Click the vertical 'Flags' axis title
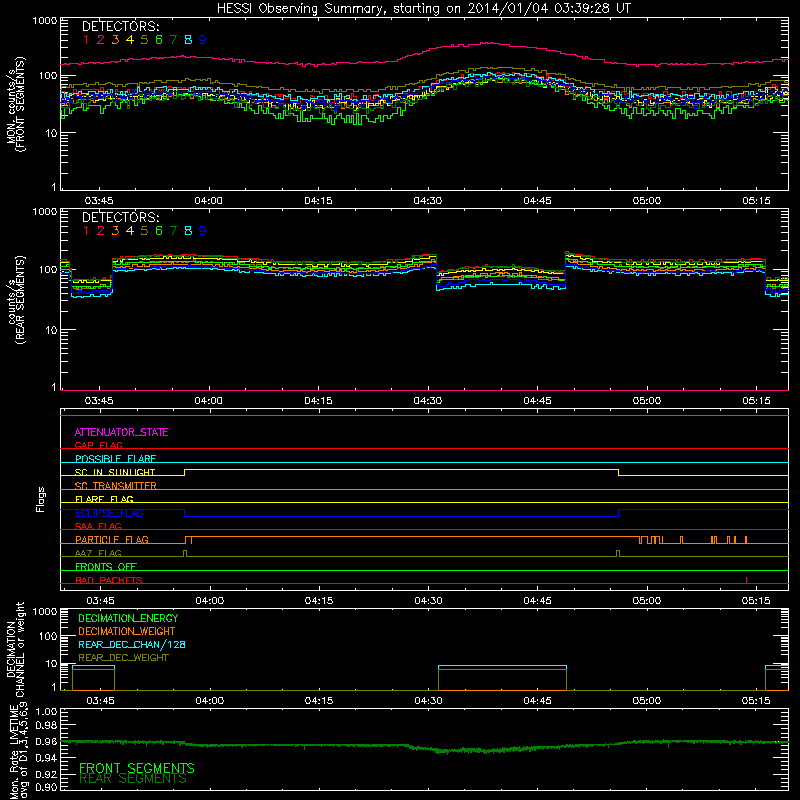The image size is (800, 800). click(41, 499)
